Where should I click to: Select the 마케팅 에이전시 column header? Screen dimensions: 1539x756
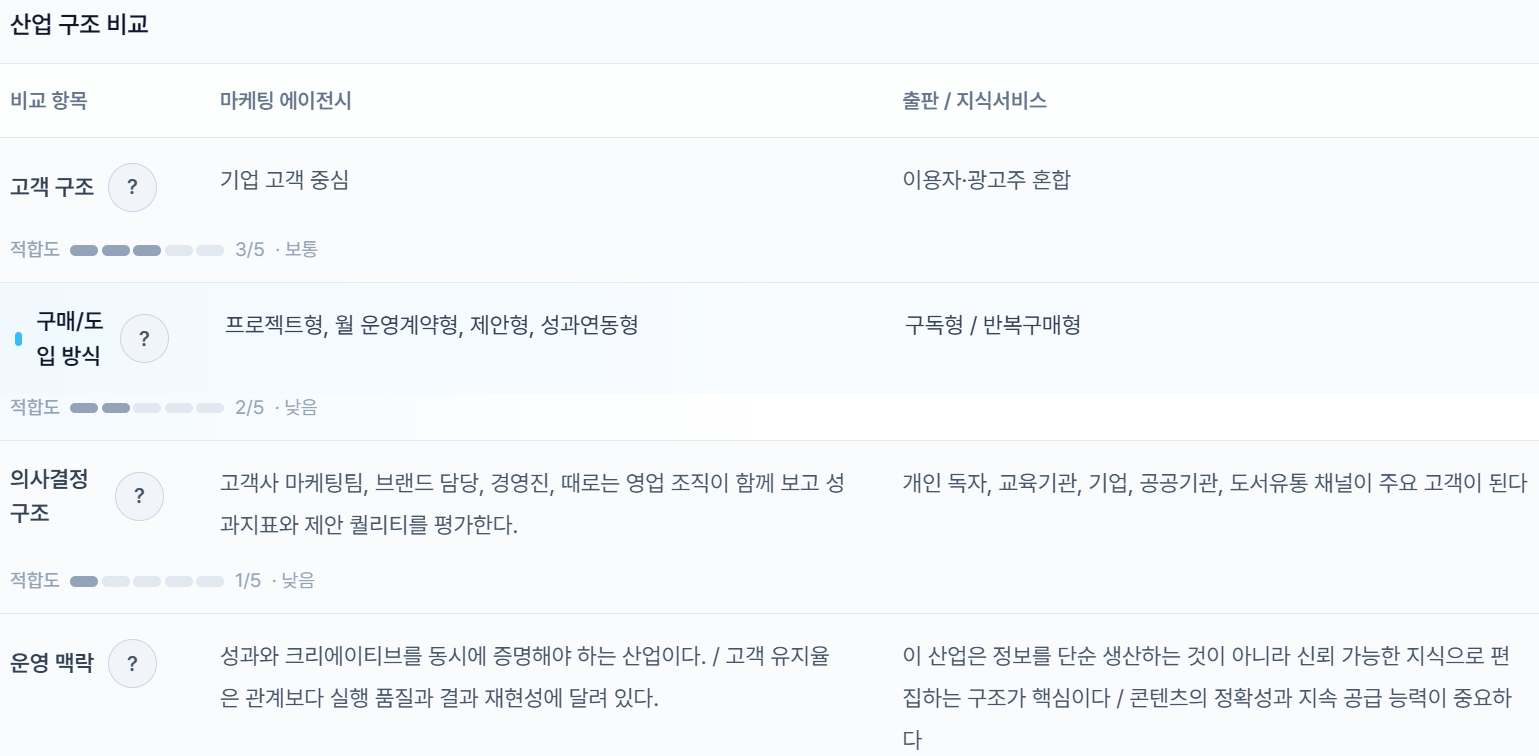click(285, 101)
